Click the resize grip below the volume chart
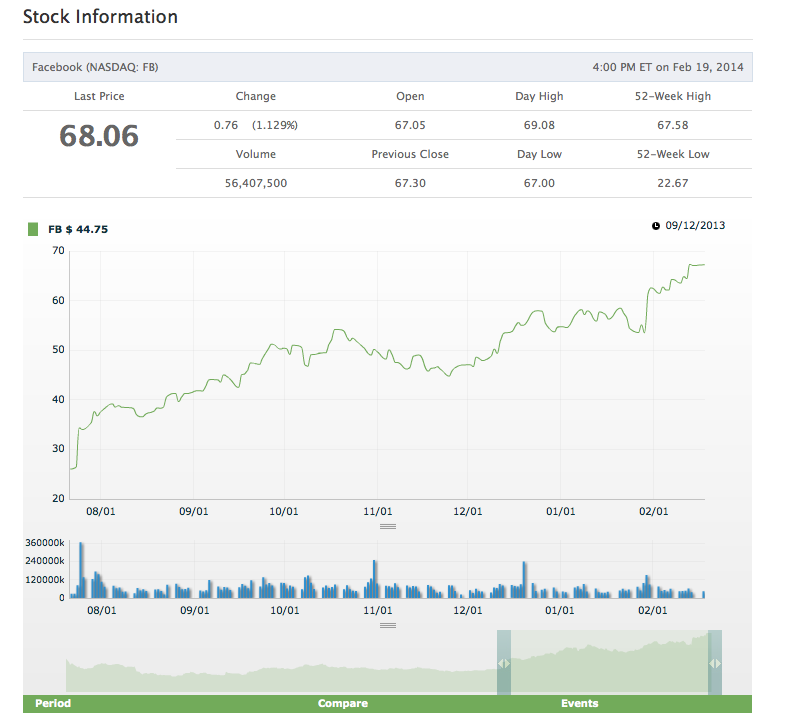Screen dimensions: 786x719 click(388, 625)
